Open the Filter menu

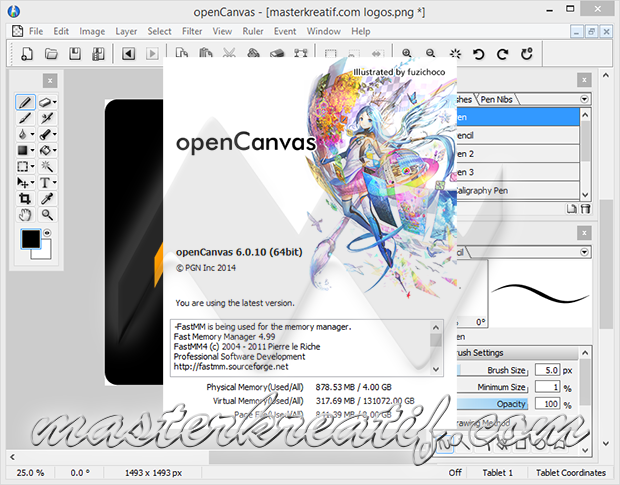pos(192,31)
